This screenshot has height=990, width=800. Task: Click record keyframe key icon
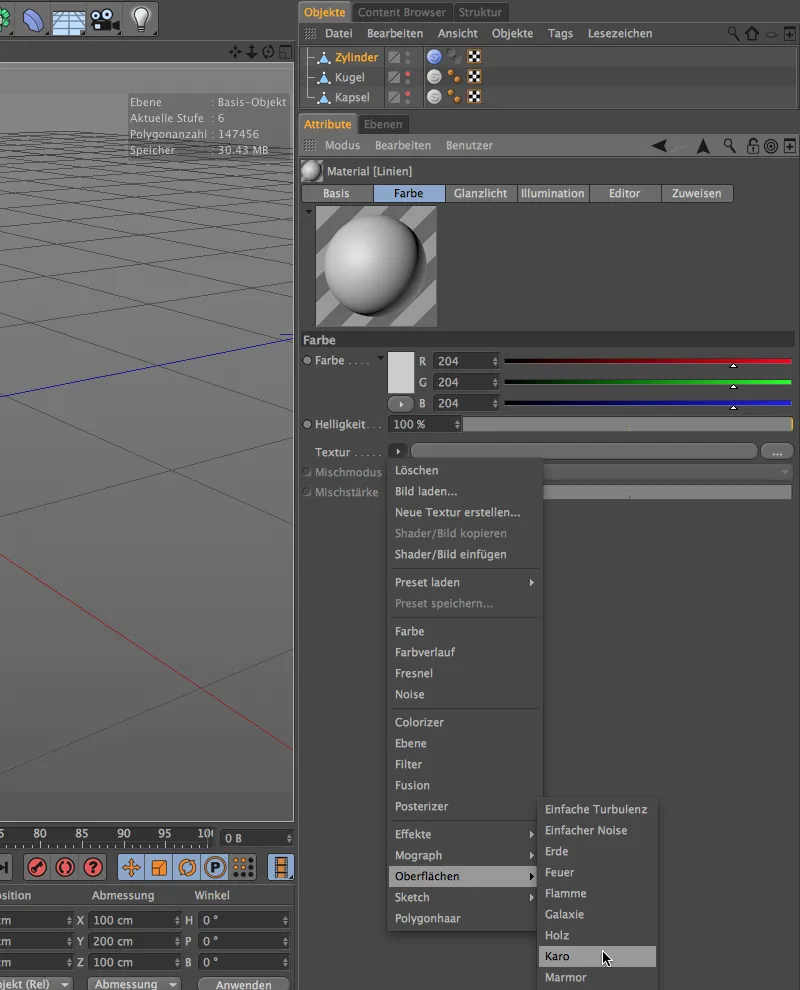point(37,867)
